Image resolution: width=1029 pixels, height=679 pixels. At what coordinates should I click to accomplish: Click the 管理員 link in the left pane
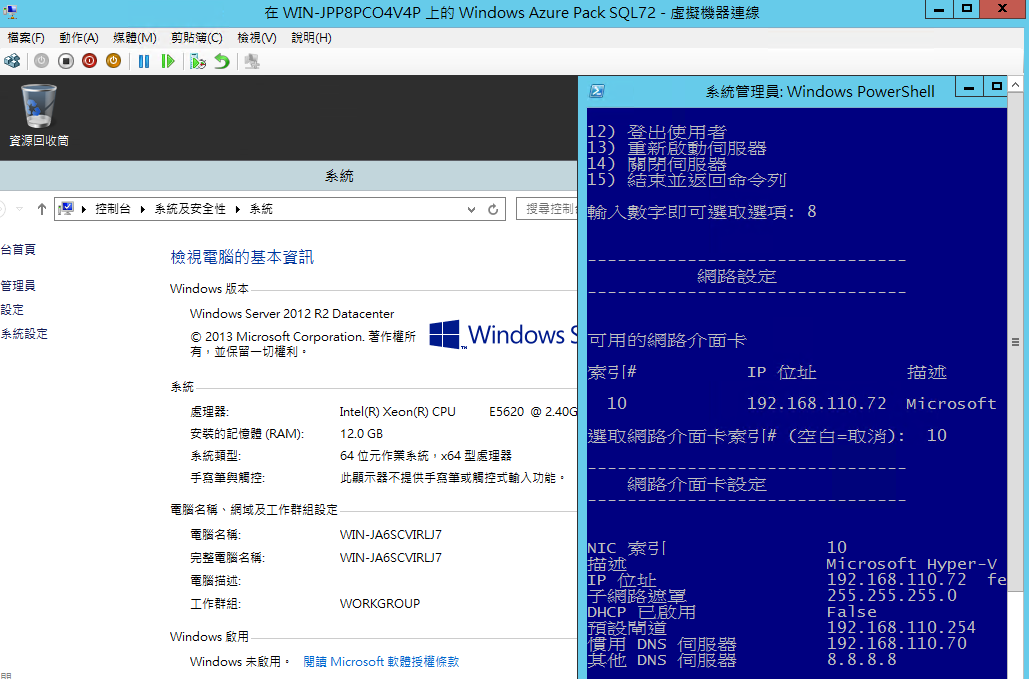point(18,285)
